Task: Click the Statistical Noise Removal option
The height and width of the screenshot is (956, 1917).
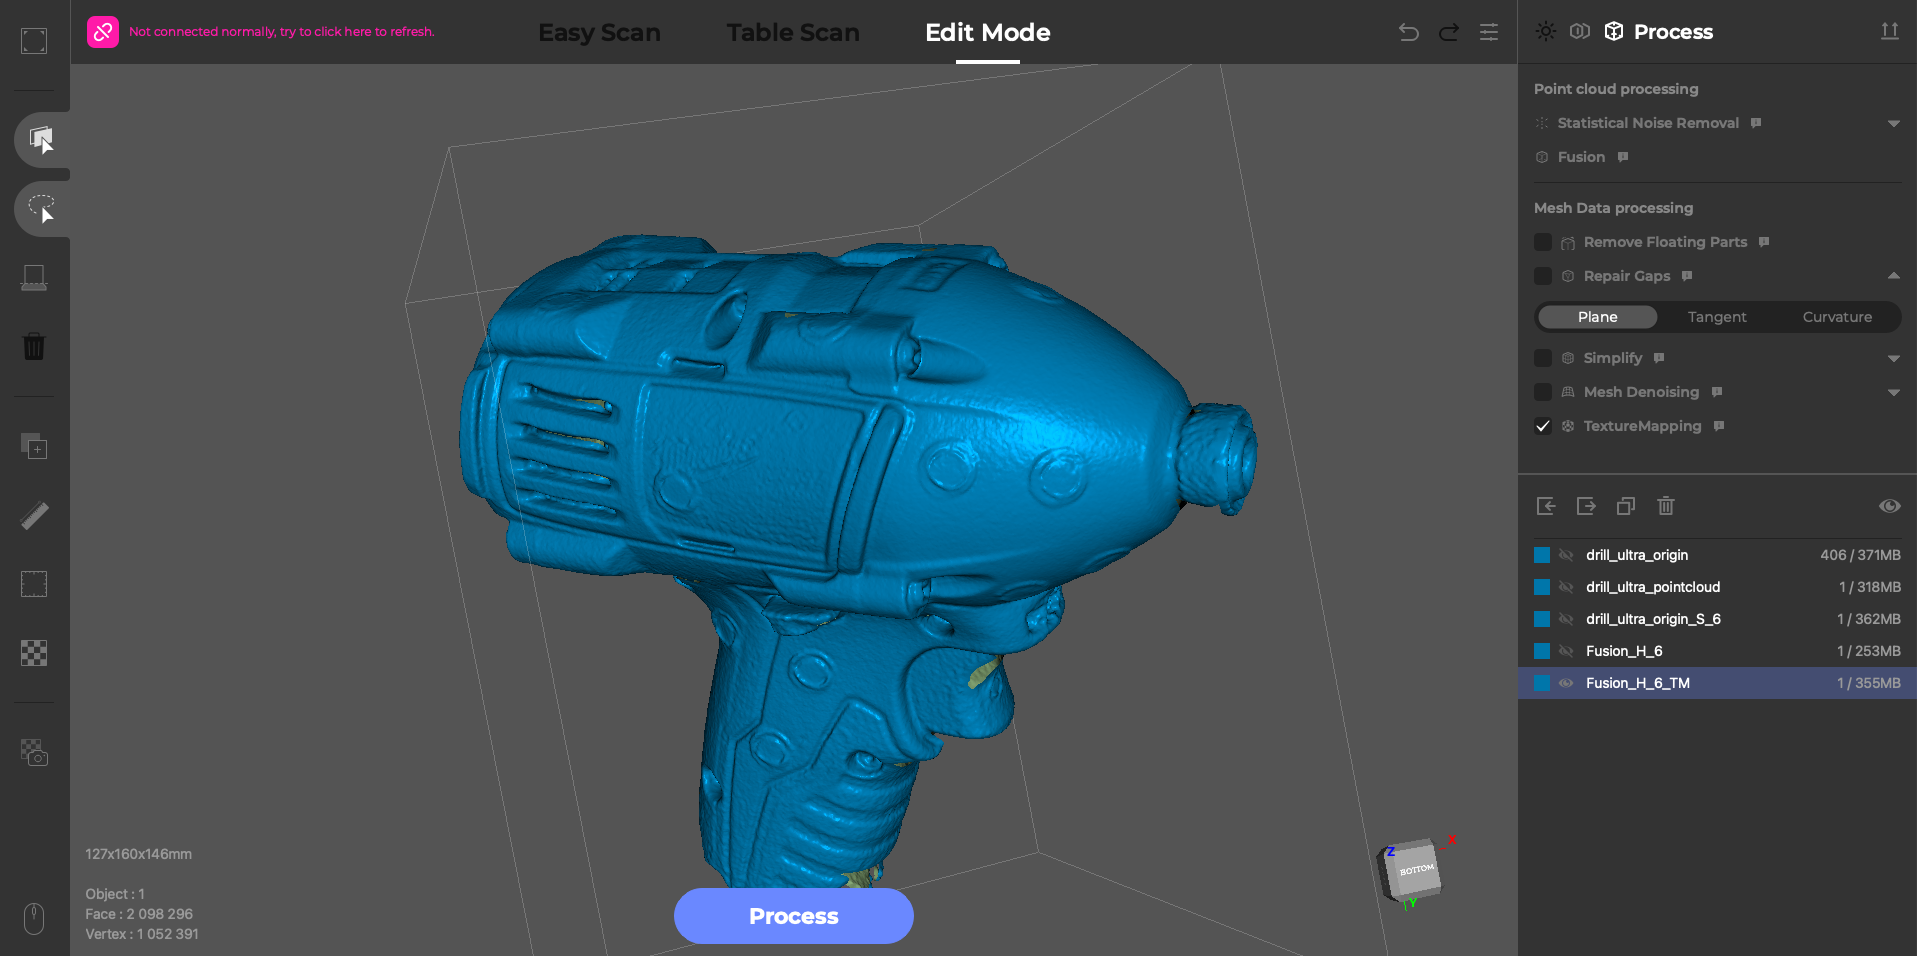Action: tap(1648, 123)
